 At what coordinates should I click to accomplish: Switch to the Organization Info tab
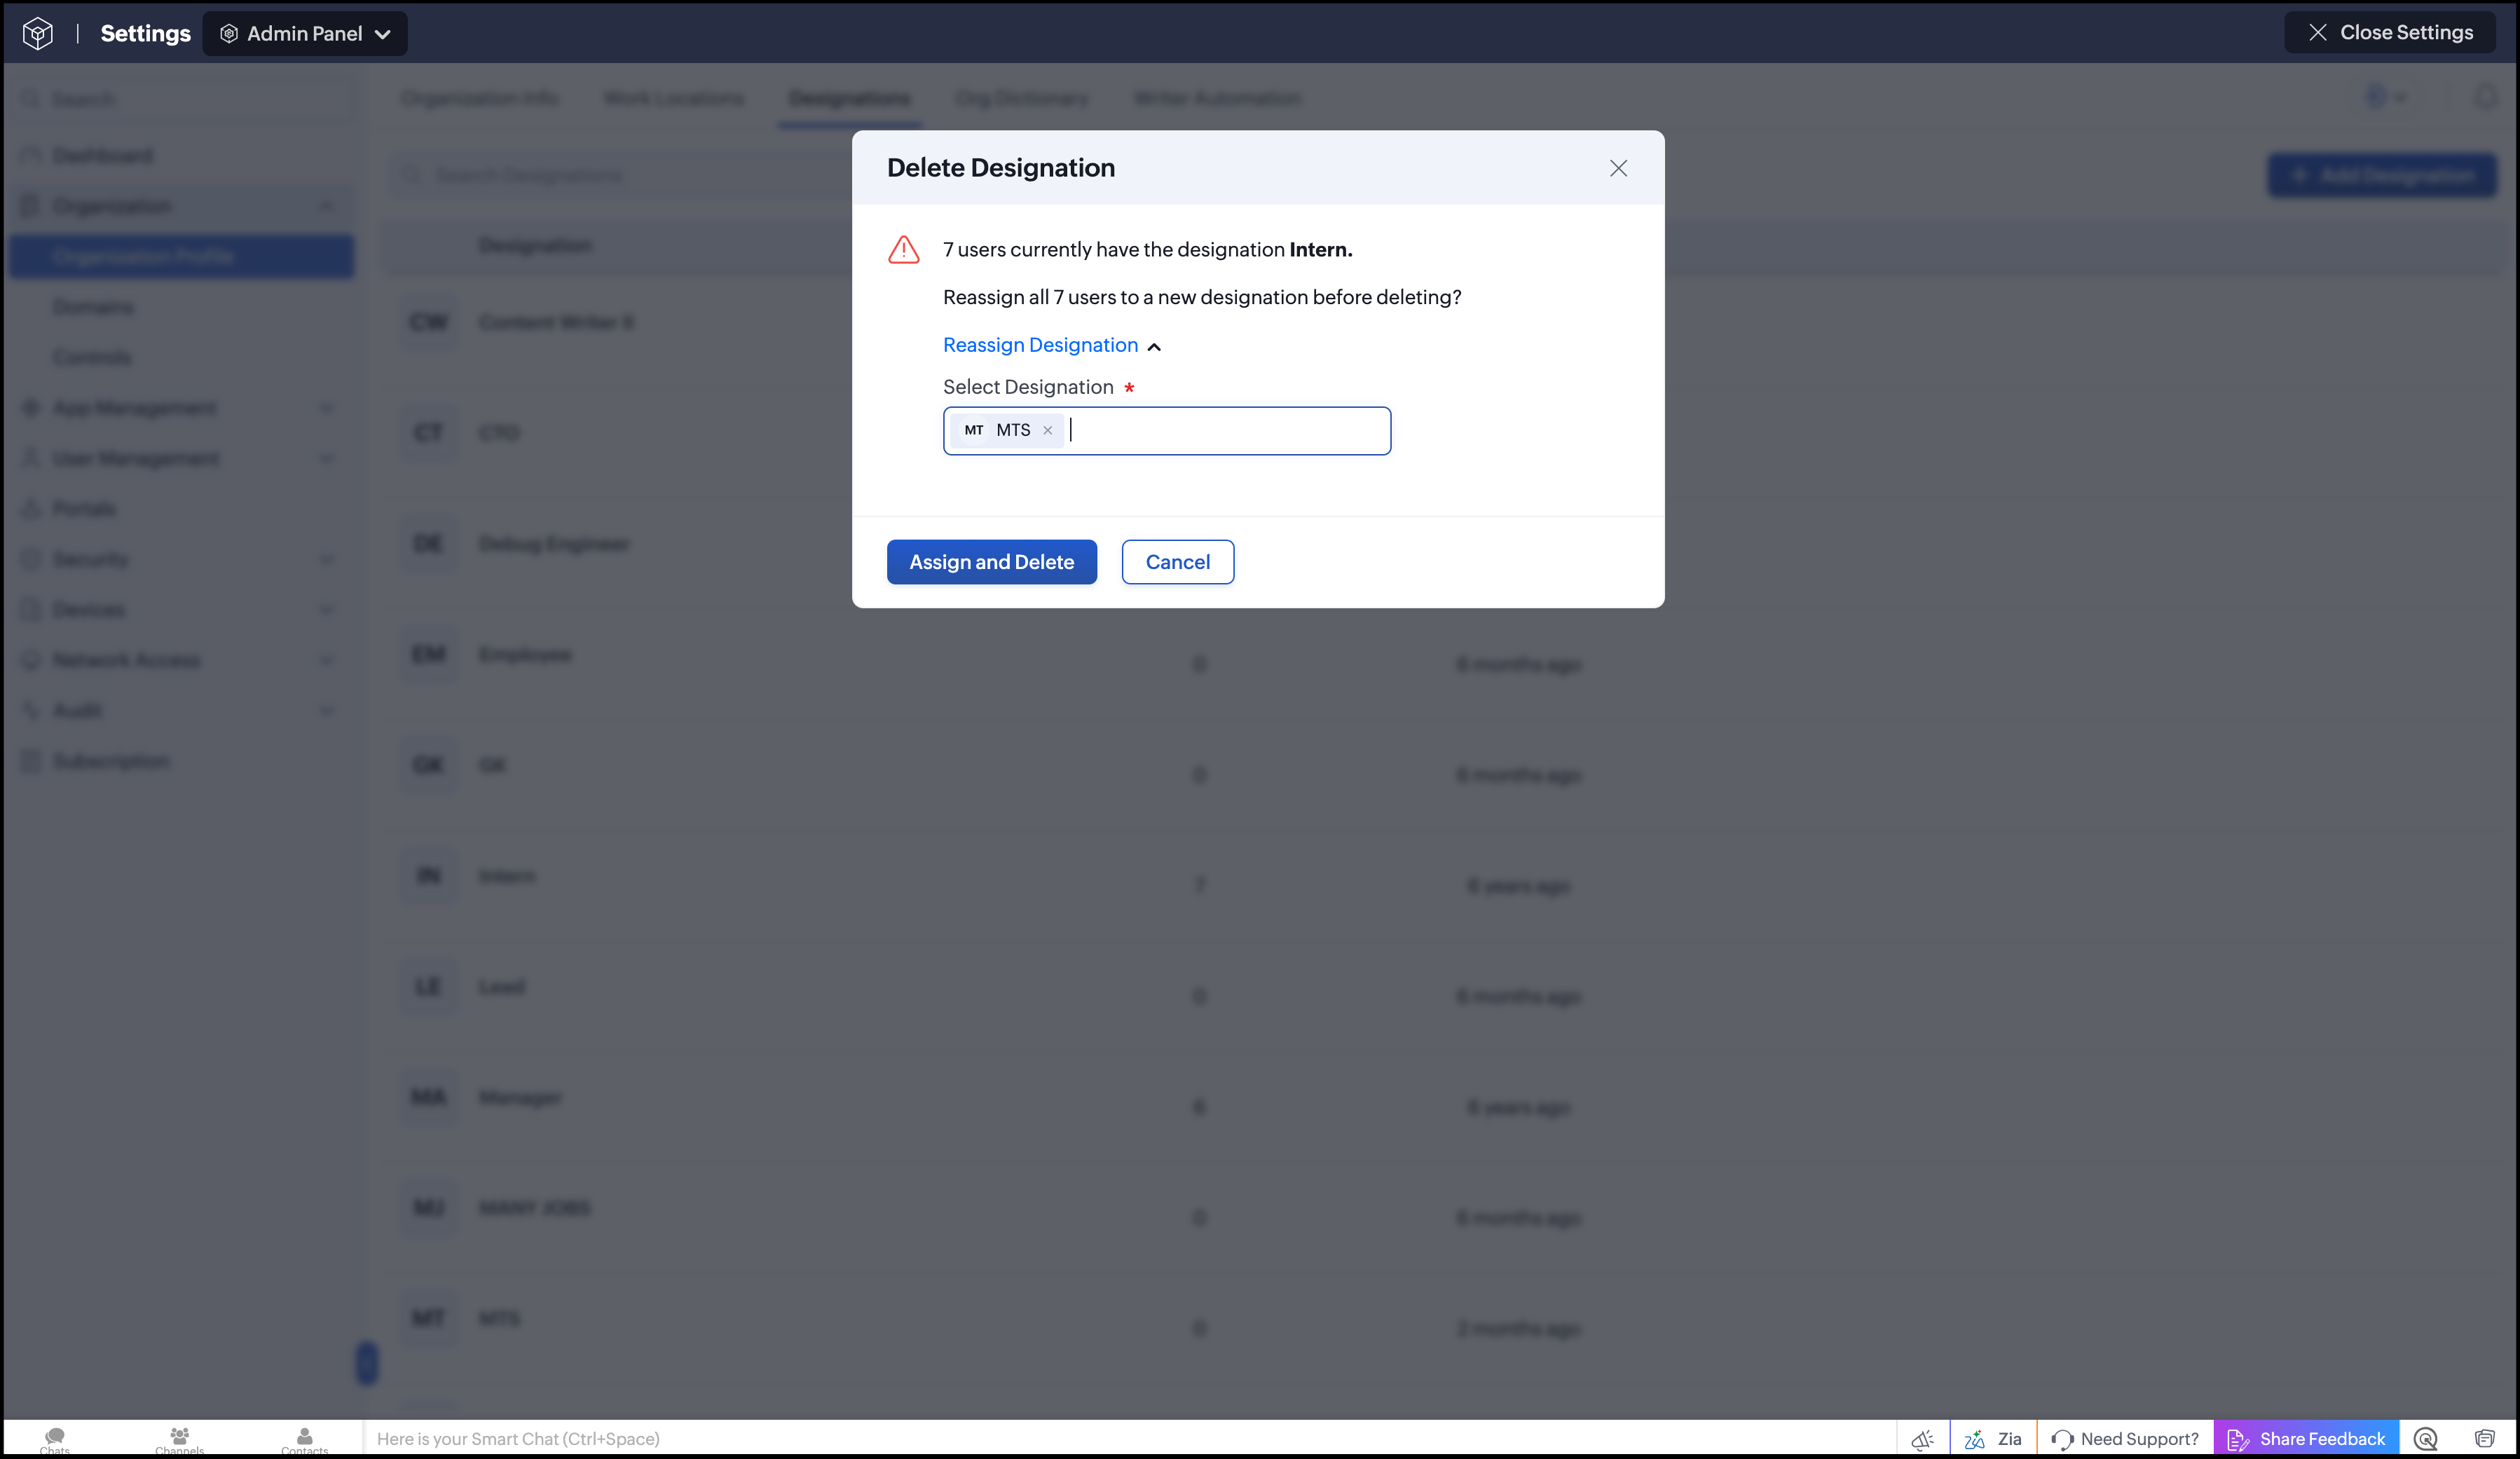click(x=480, y=98)
